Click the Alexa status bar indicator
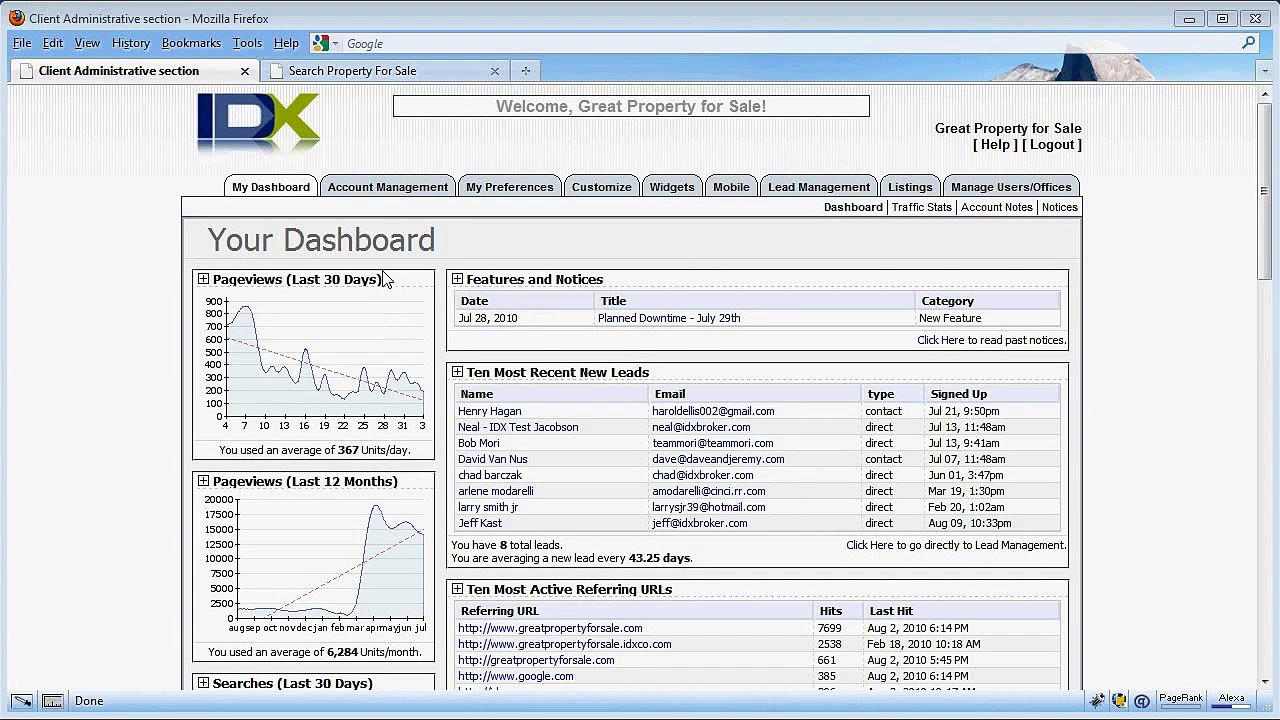Screen dimensions: 1280x720 click(1232, 700)
